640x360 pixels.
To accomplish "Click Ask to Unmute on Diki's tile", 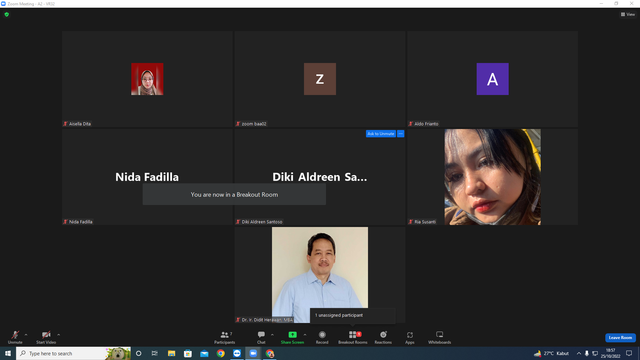I will (380, 134).
